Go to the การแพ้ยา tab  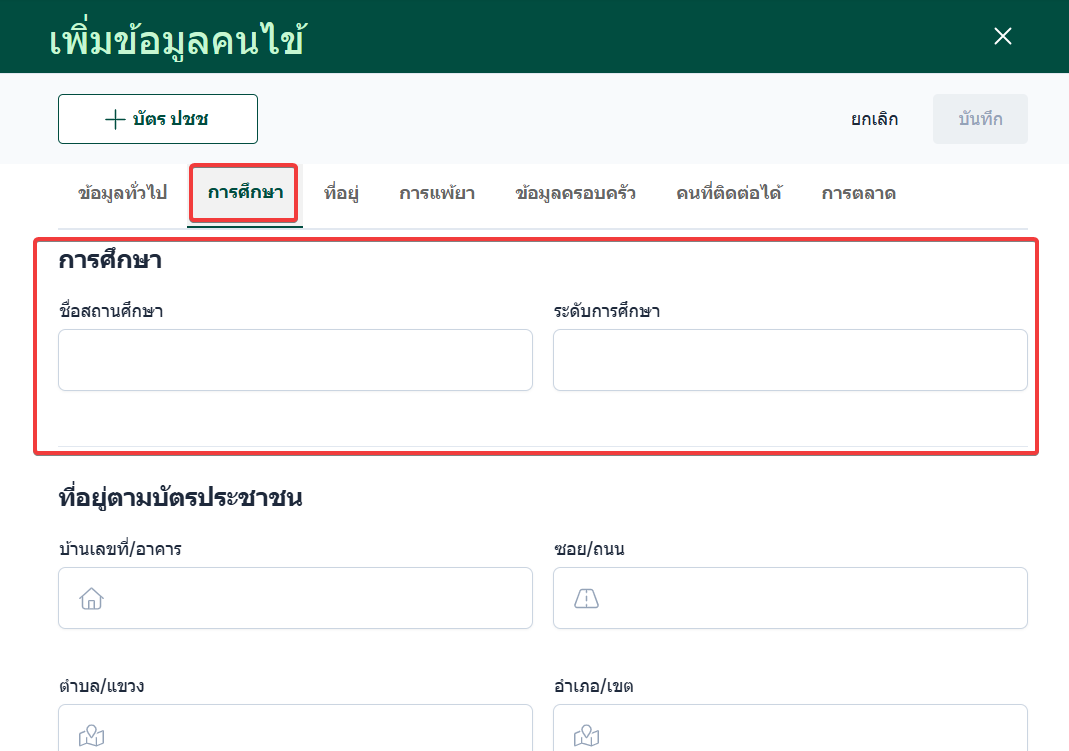click(x=437, y=193)
